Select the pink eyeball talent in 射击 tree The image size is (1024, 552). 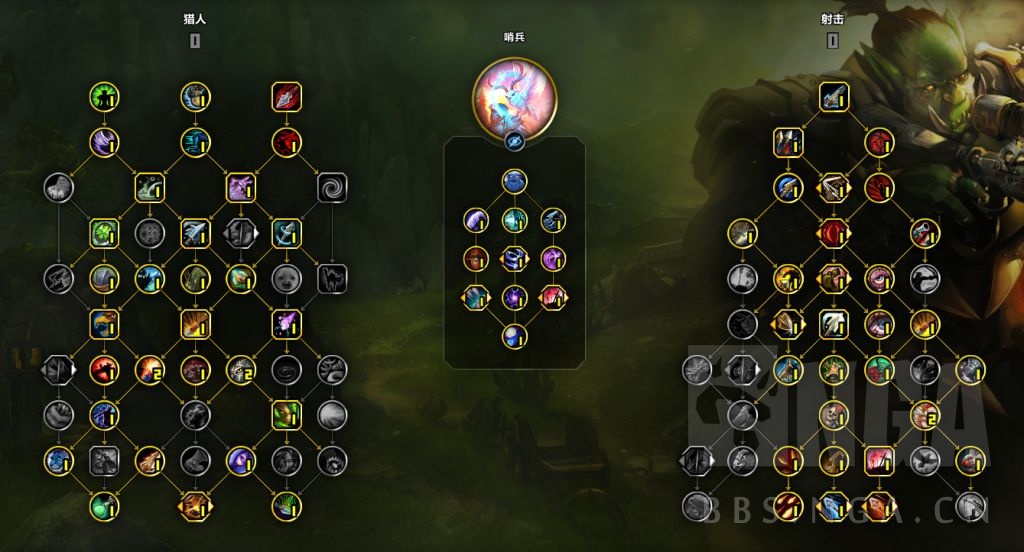click(879, 279)
